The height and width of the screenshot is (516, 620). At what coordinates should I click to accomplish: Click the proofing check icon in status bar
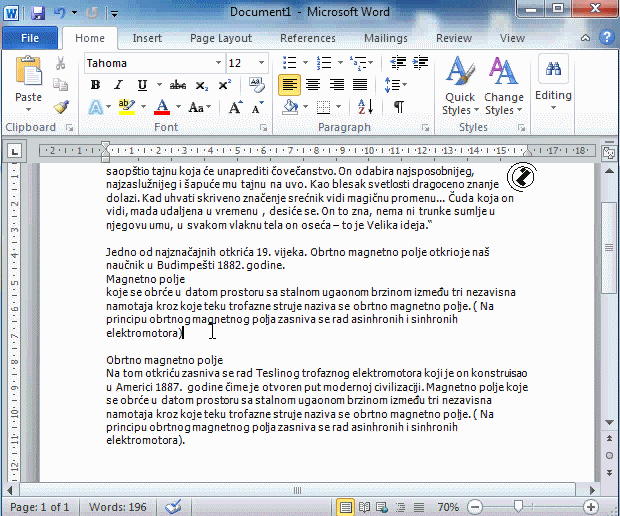tap(174, 507)
